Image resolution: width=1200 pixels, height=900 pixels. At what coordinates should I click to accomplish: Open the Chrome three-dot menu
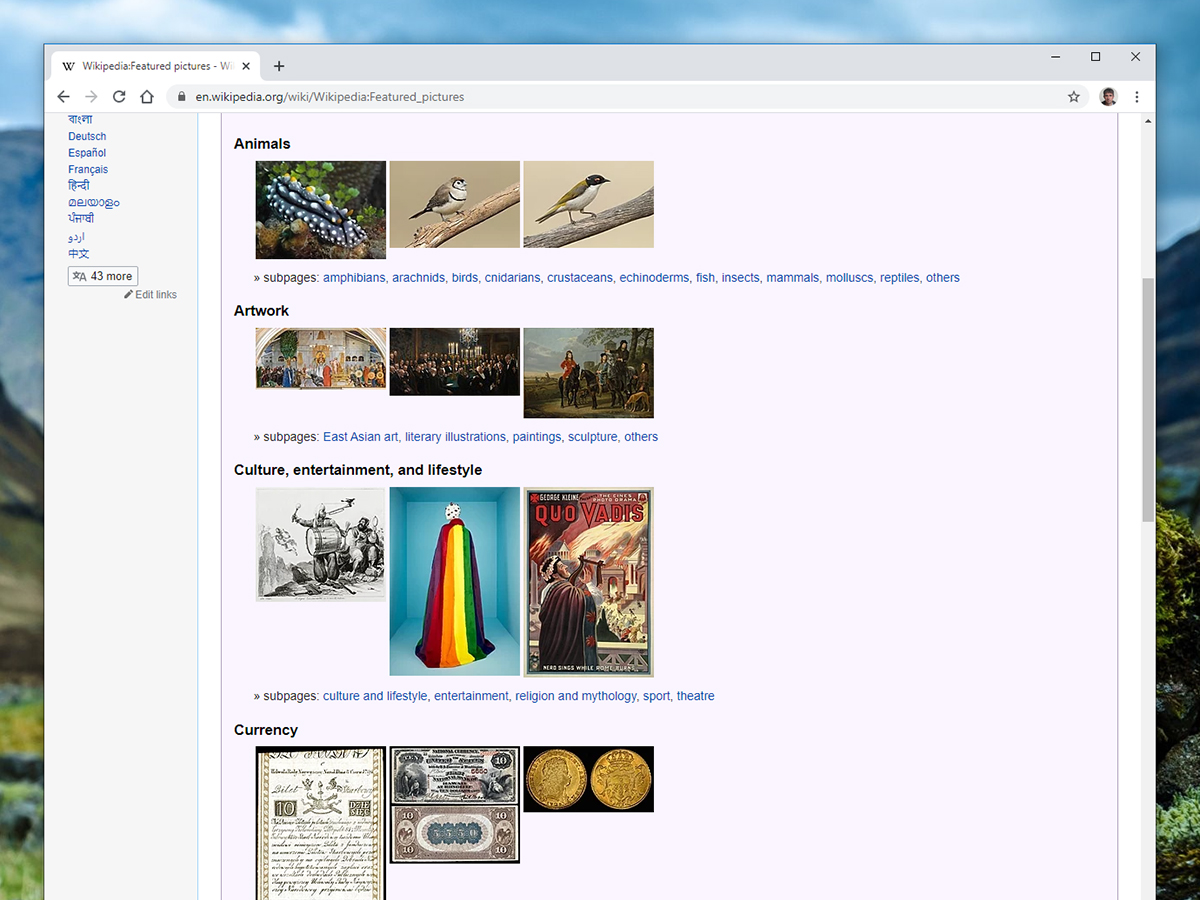click(1137, 96)
